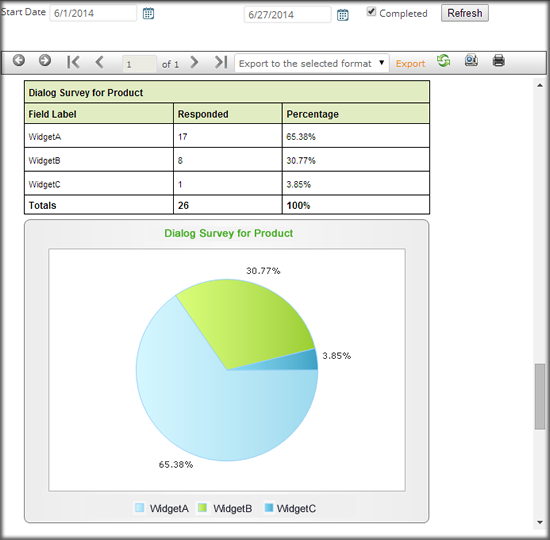
Task: Click the 3.85% table cell
Action: pyautogui.click(x=356, y=184)
